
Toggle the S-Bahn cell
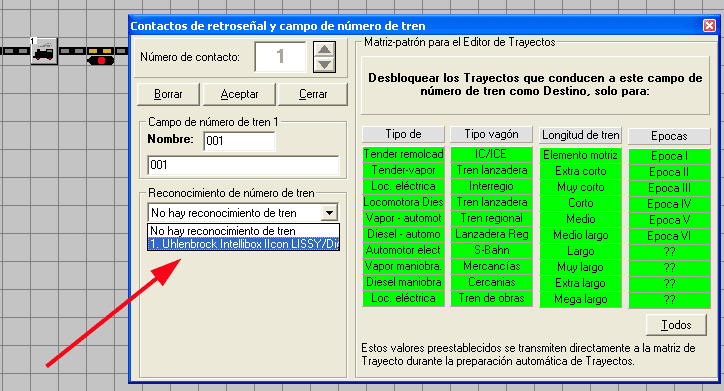(x=491, y=250)
